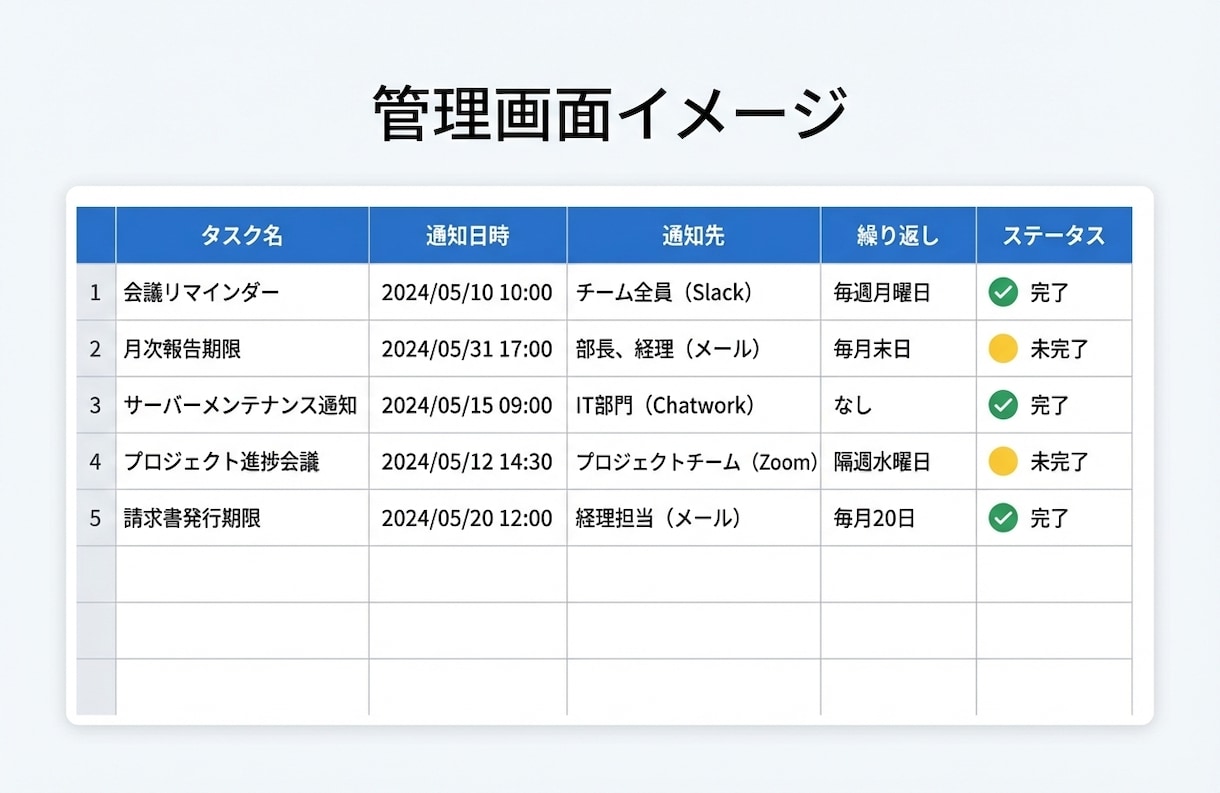Click yellow status dot for 月次報告期限
The height and width of the screenshot is (793, 1220).
click(1003, 349)
